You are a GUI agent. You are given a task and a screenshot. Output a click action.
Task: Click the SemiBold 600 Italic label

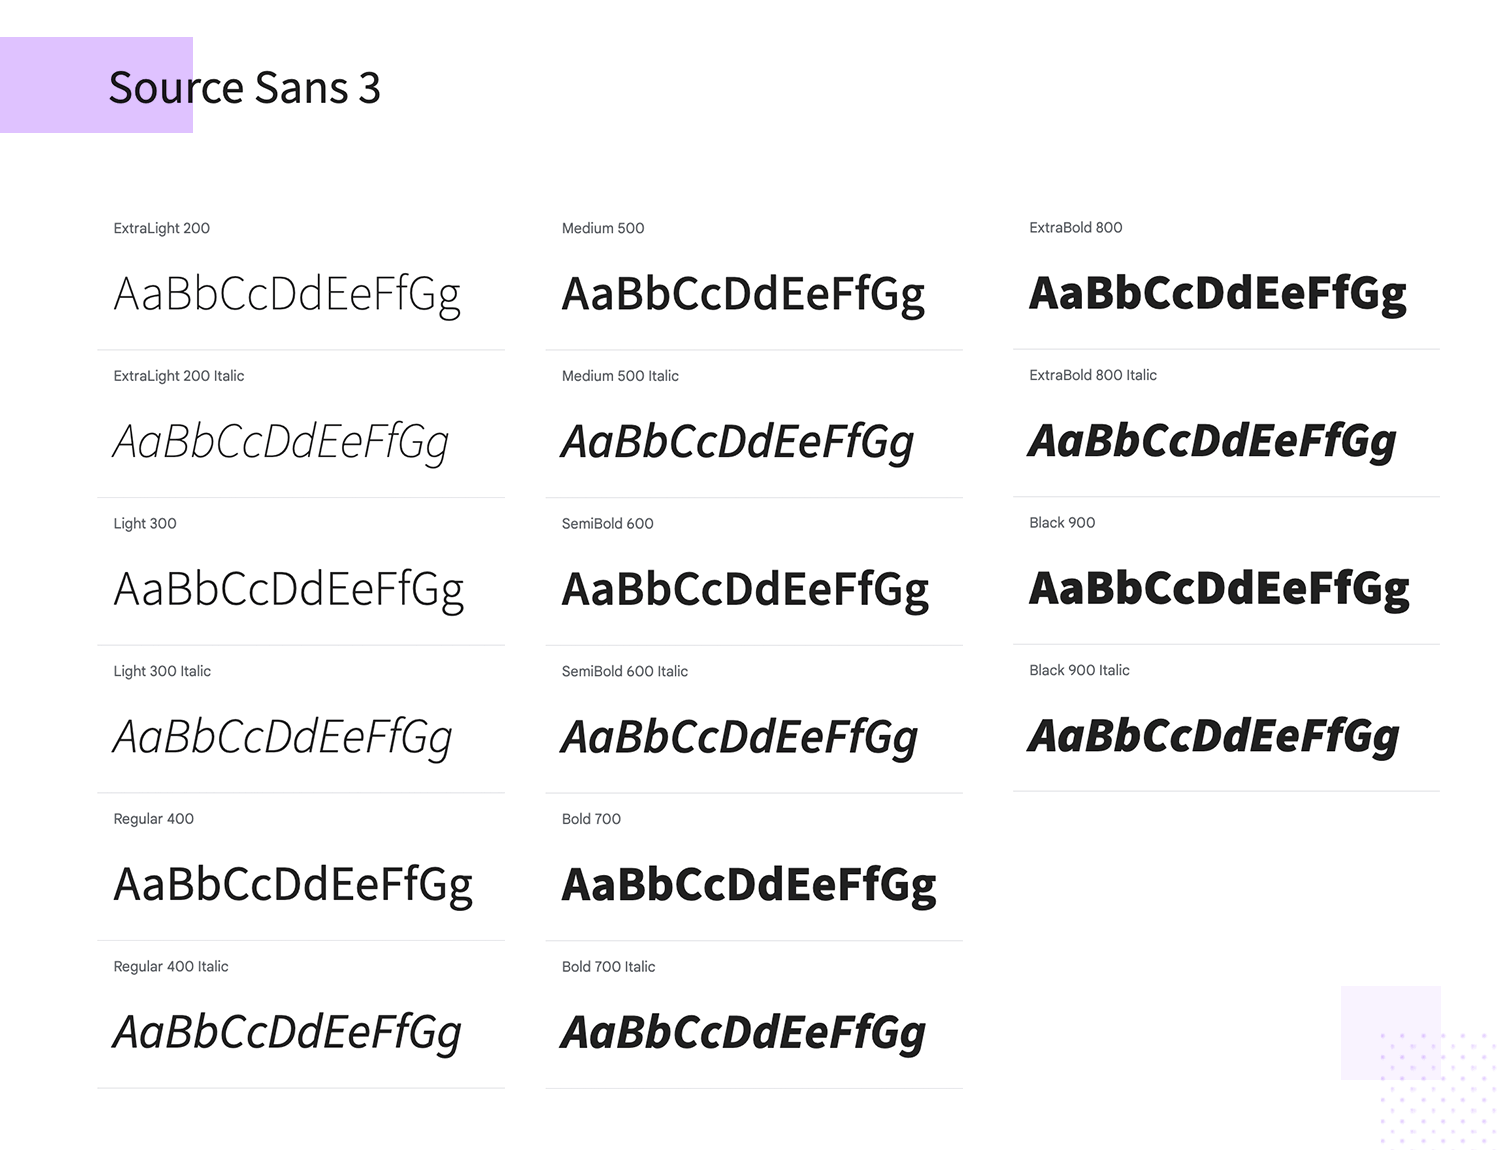pos(624,671)
